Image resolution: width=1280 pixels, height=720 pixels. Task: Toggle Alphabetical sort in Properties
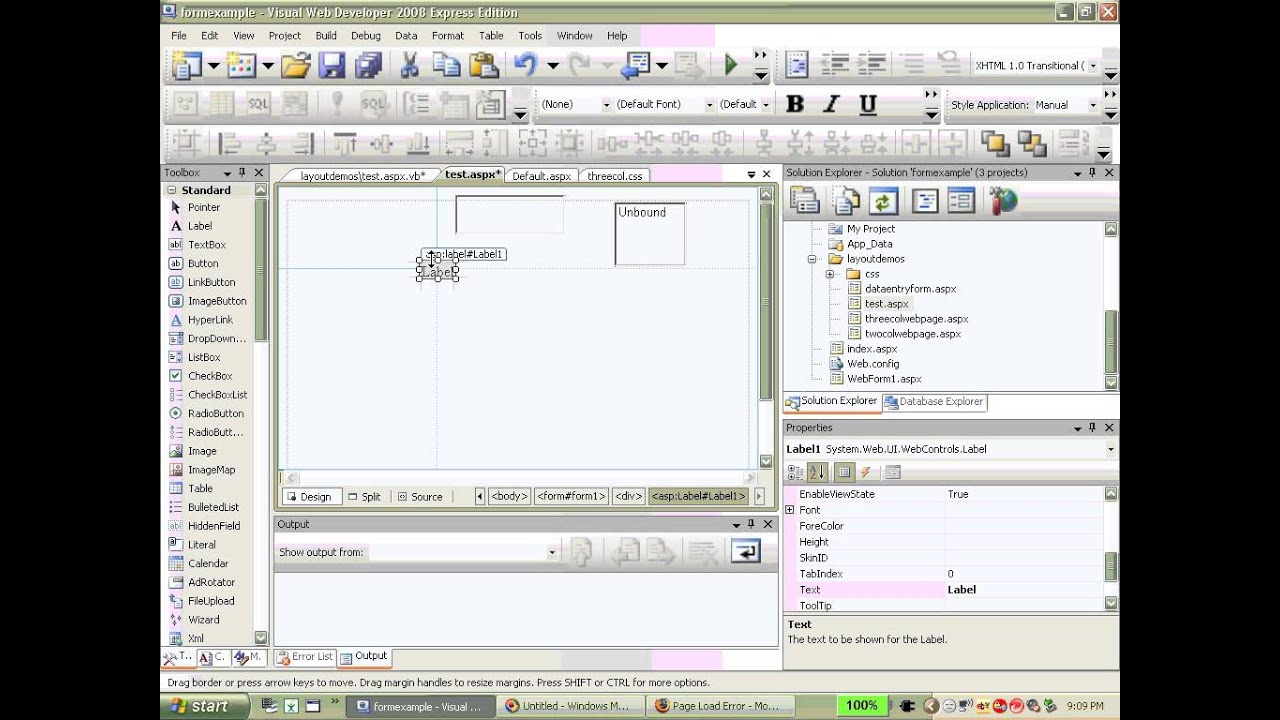(x=816, y=472)
